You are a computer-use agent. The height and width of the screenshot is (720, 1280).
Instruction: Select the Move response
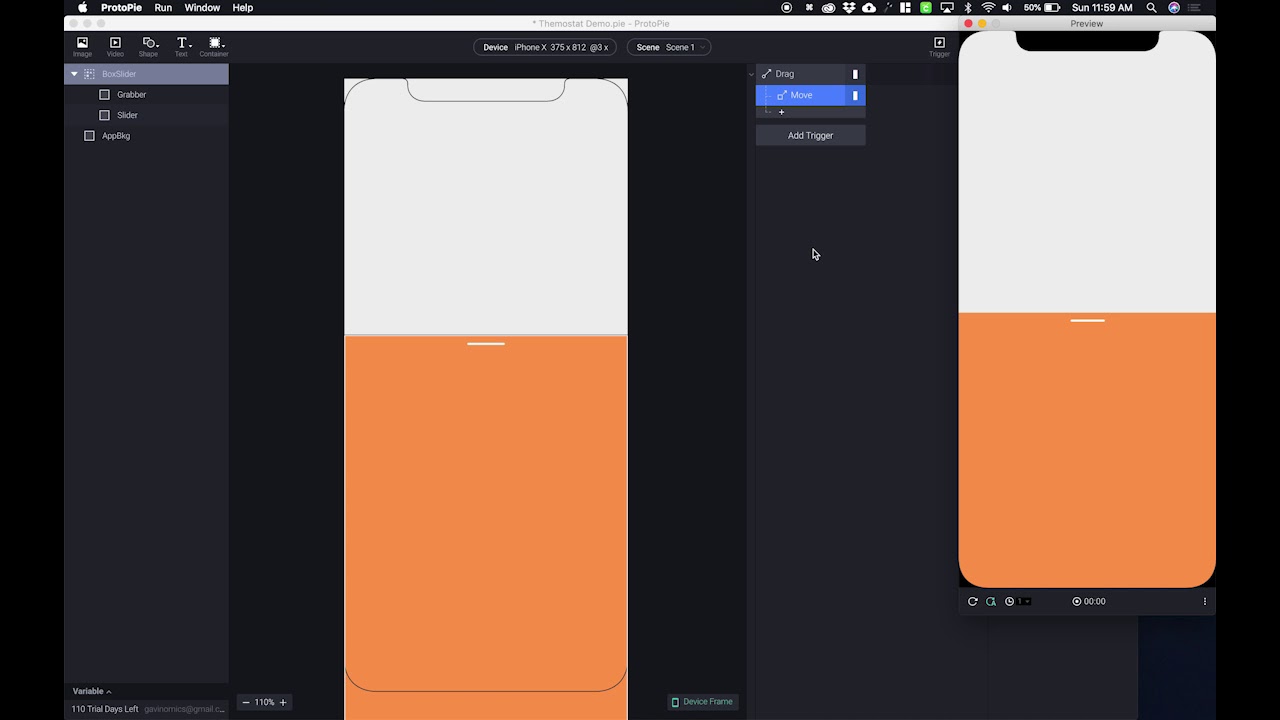tap(810, 95)
